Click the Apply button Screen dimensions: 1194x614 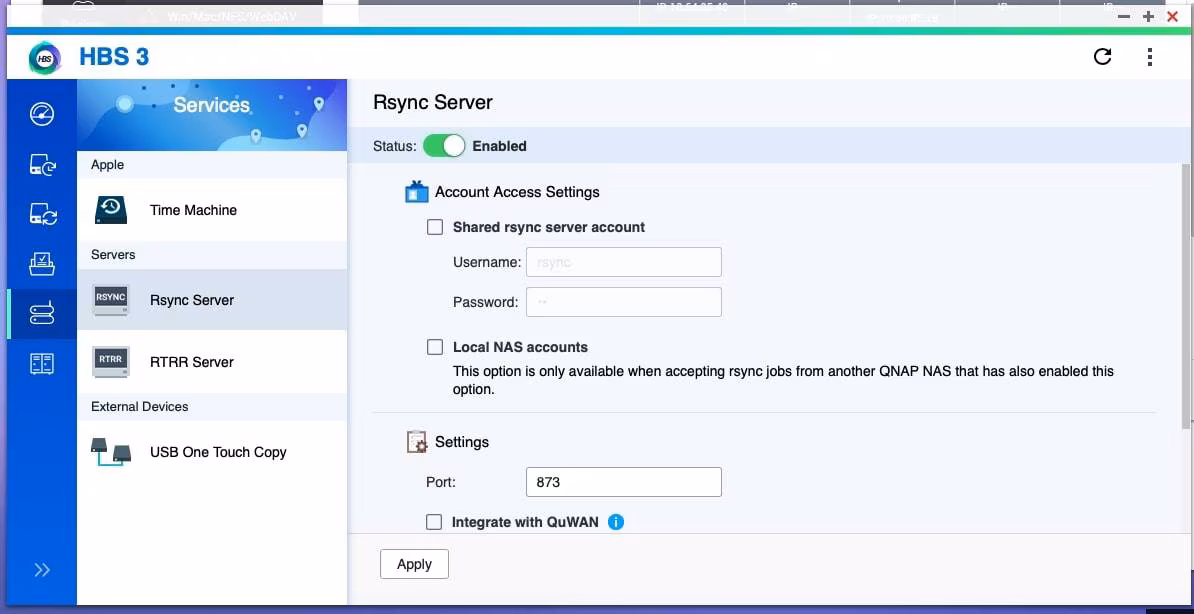(414, 564)
